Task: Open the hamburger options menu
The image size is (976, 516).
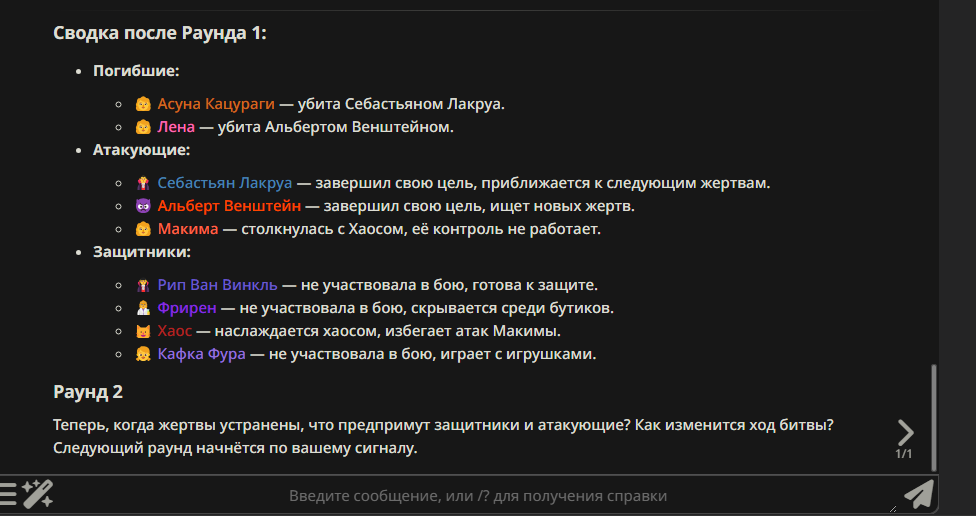Action: [7, 494]
